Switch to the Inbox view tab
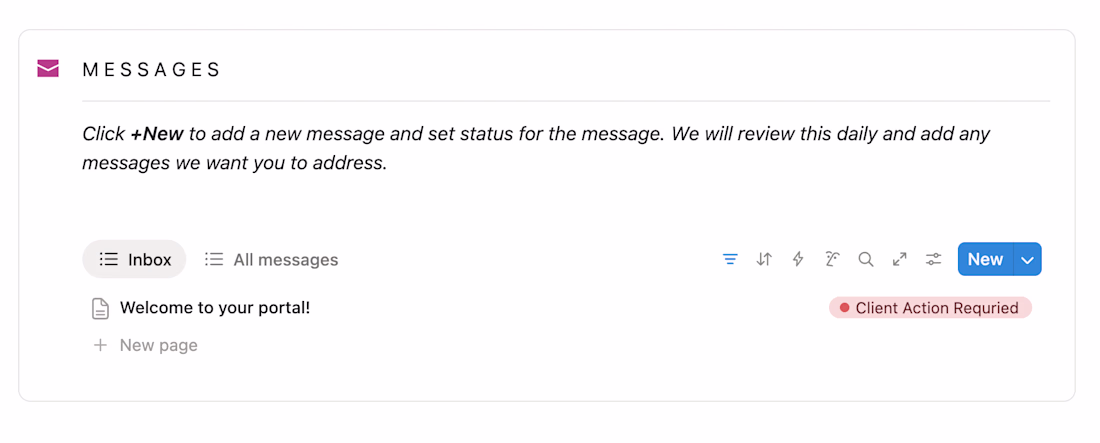 pos(135,260)
